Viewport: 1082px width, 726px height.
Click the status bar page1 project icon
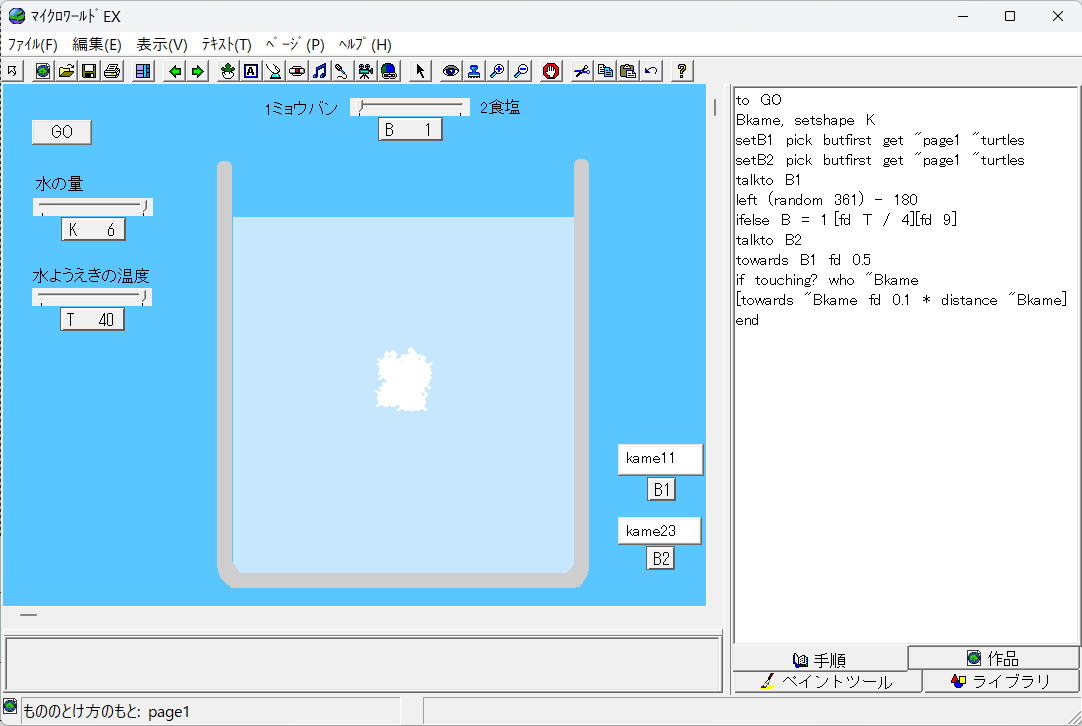[10, 707]
